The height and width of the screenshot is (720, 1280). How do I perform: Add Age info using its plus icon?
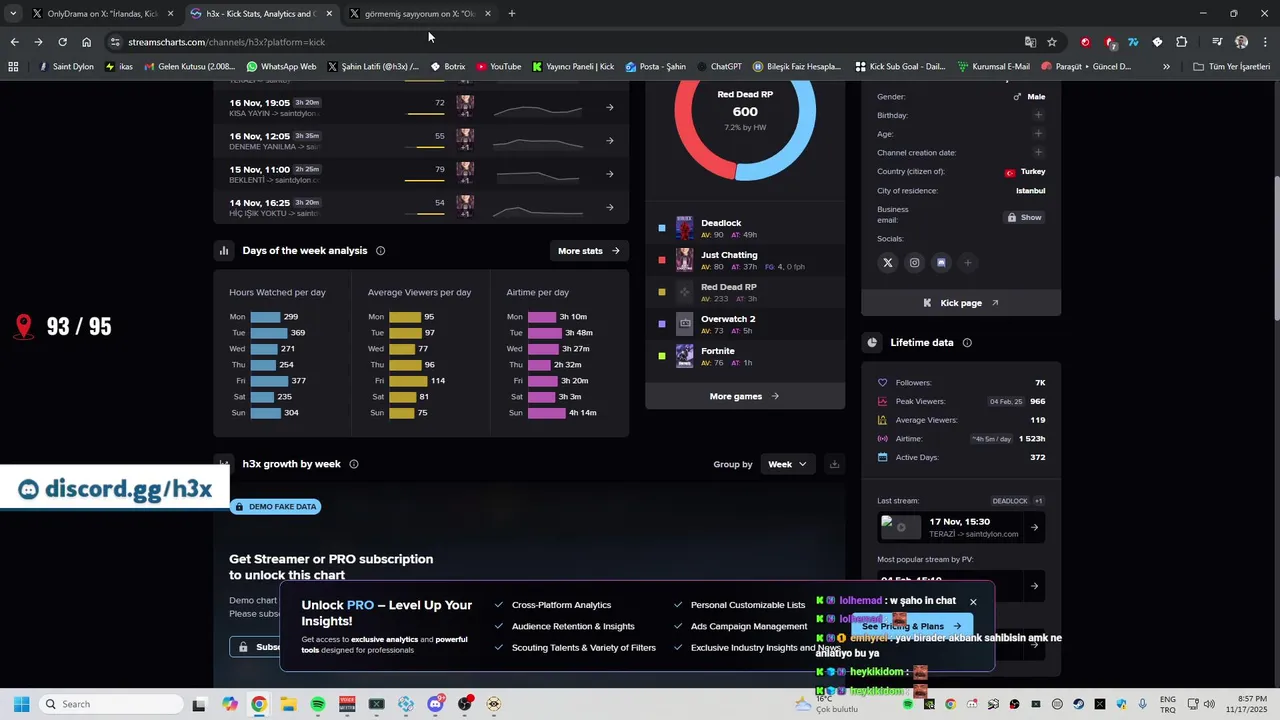pos(1038,134)
